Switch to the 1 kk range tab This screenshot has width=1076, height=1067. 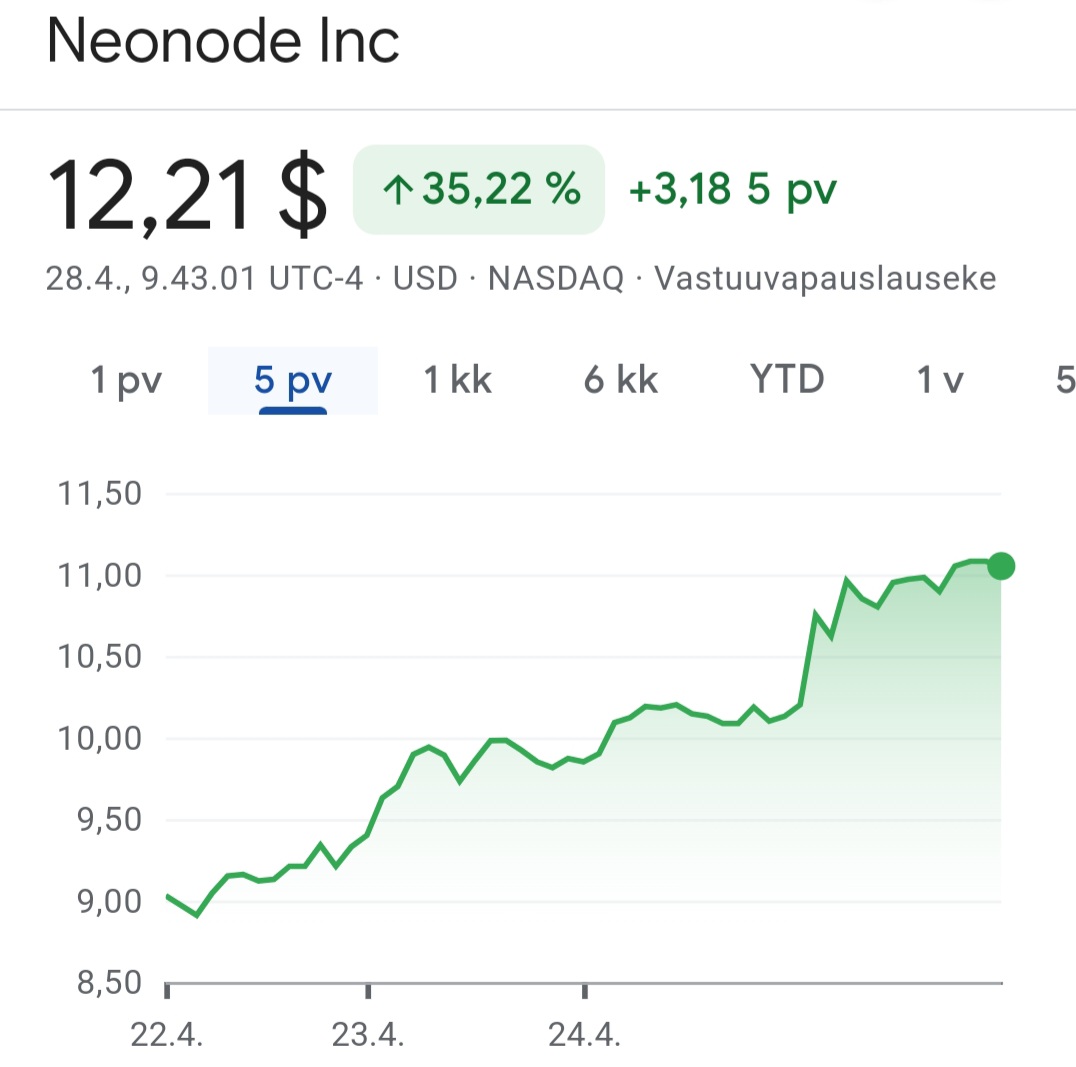tap(458, 381)
